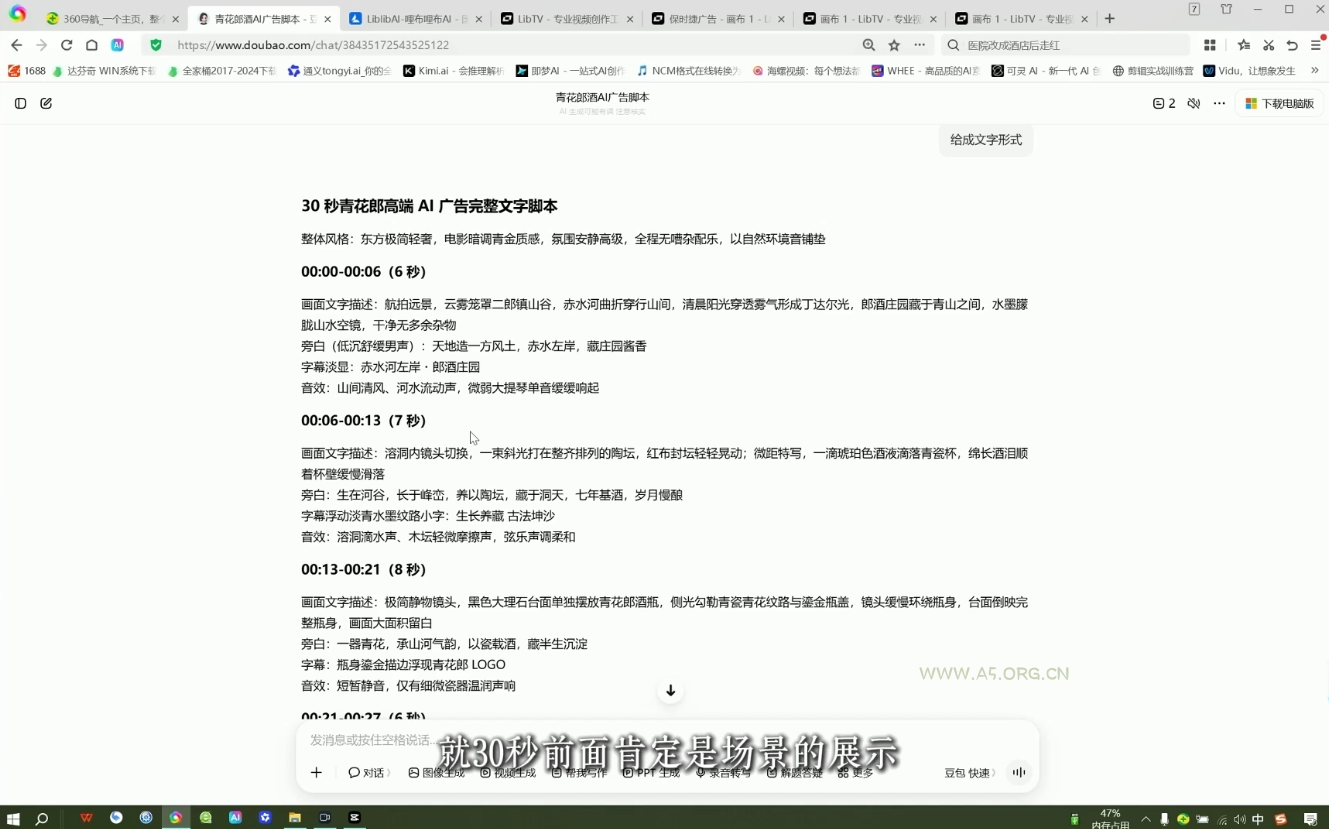The height and width of the screenshot is (829, 1329).
Task: Open the 更多 skills menu
Action: coord(856,773)
